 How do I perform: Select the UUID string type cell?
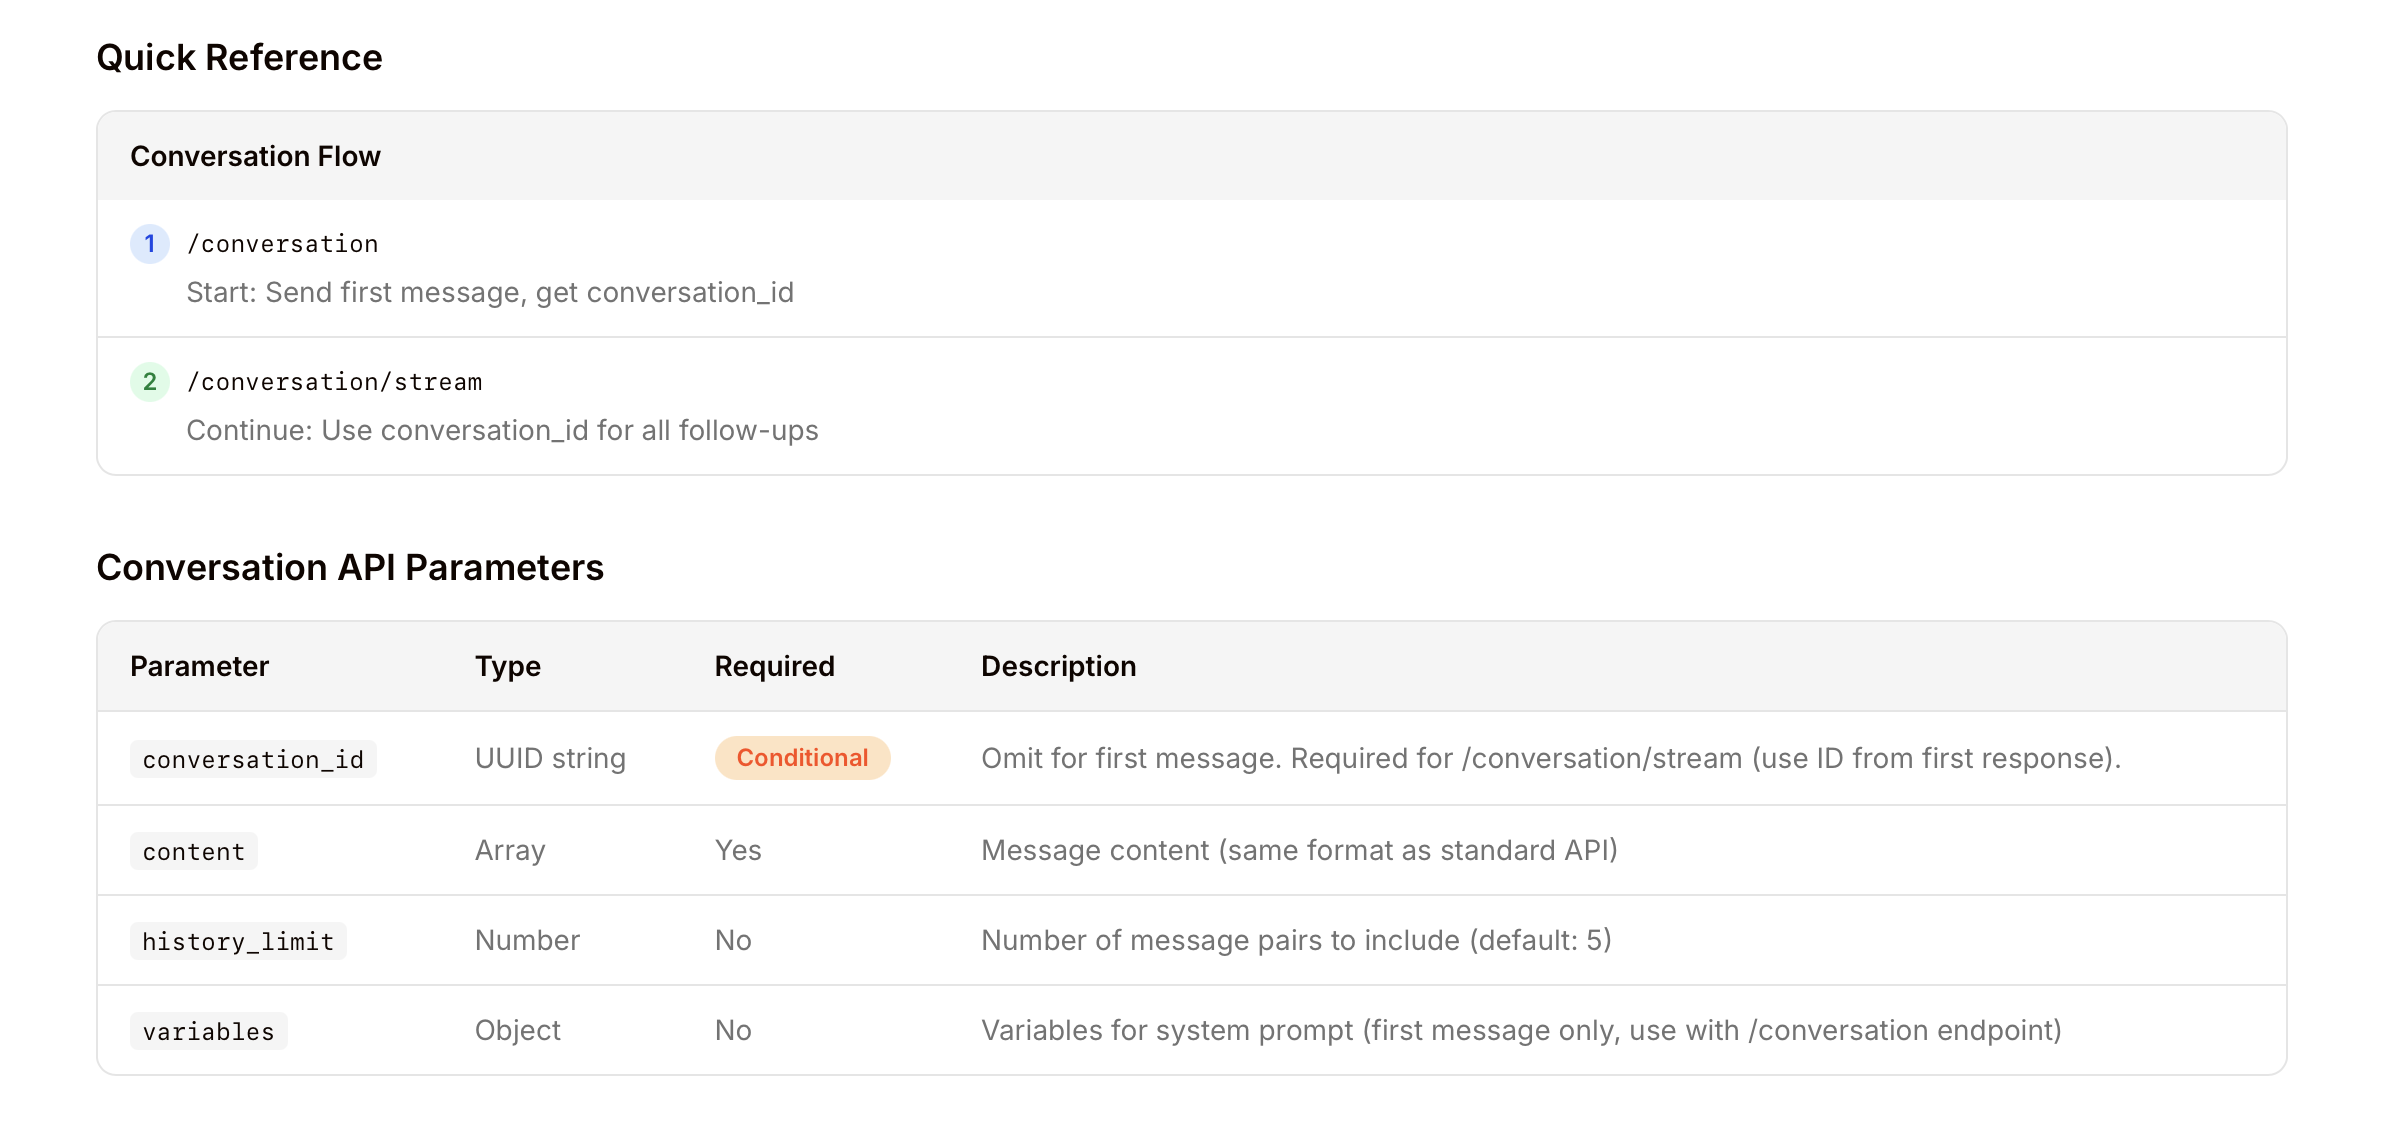550,759
